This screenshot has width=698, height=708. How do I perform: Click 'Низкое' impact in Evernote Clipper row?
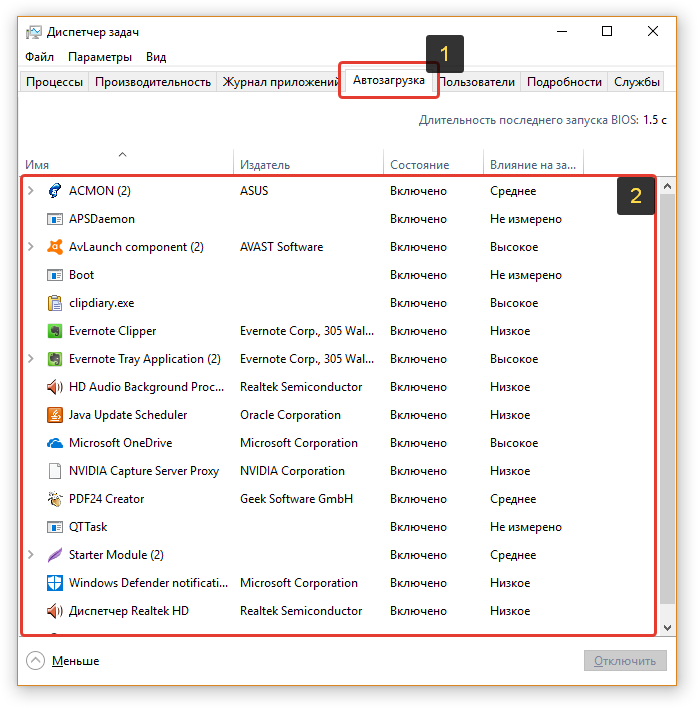point(510,331)
